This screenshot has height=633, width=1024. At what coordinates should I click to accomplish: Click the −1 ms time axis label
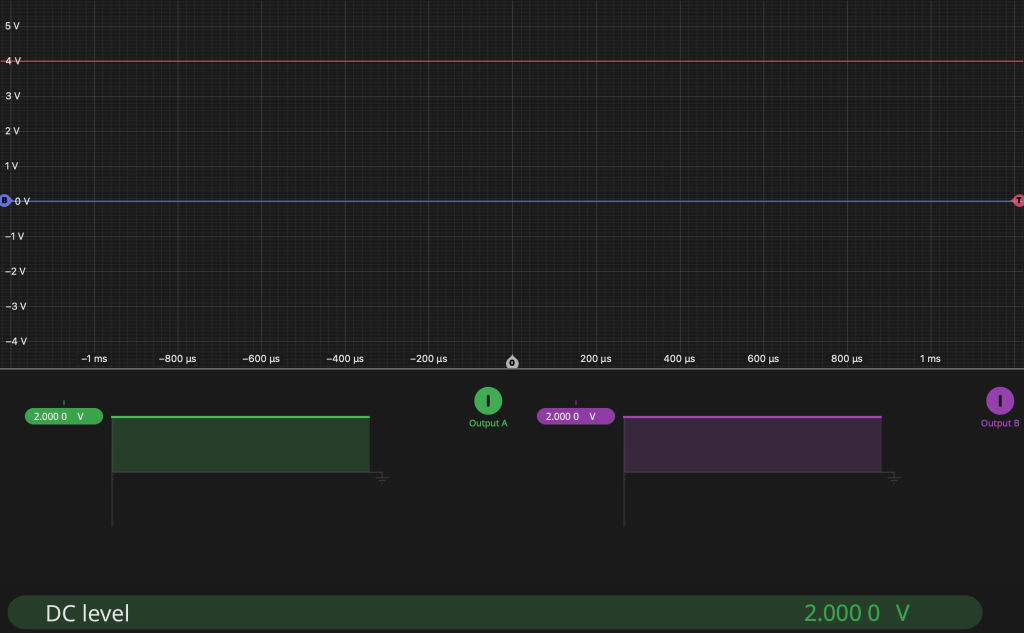click(94, 359)
